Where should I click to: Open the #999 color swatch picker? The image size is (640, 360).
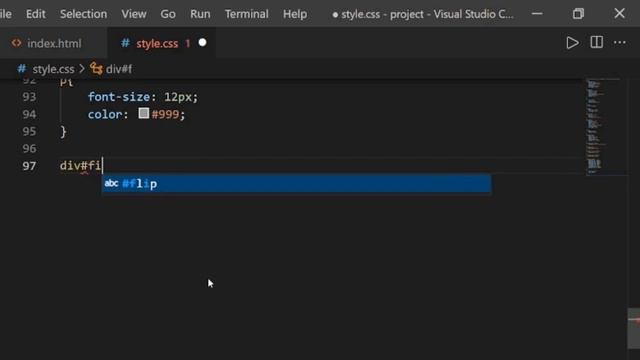pyautogui.click(x=143, y=113)
